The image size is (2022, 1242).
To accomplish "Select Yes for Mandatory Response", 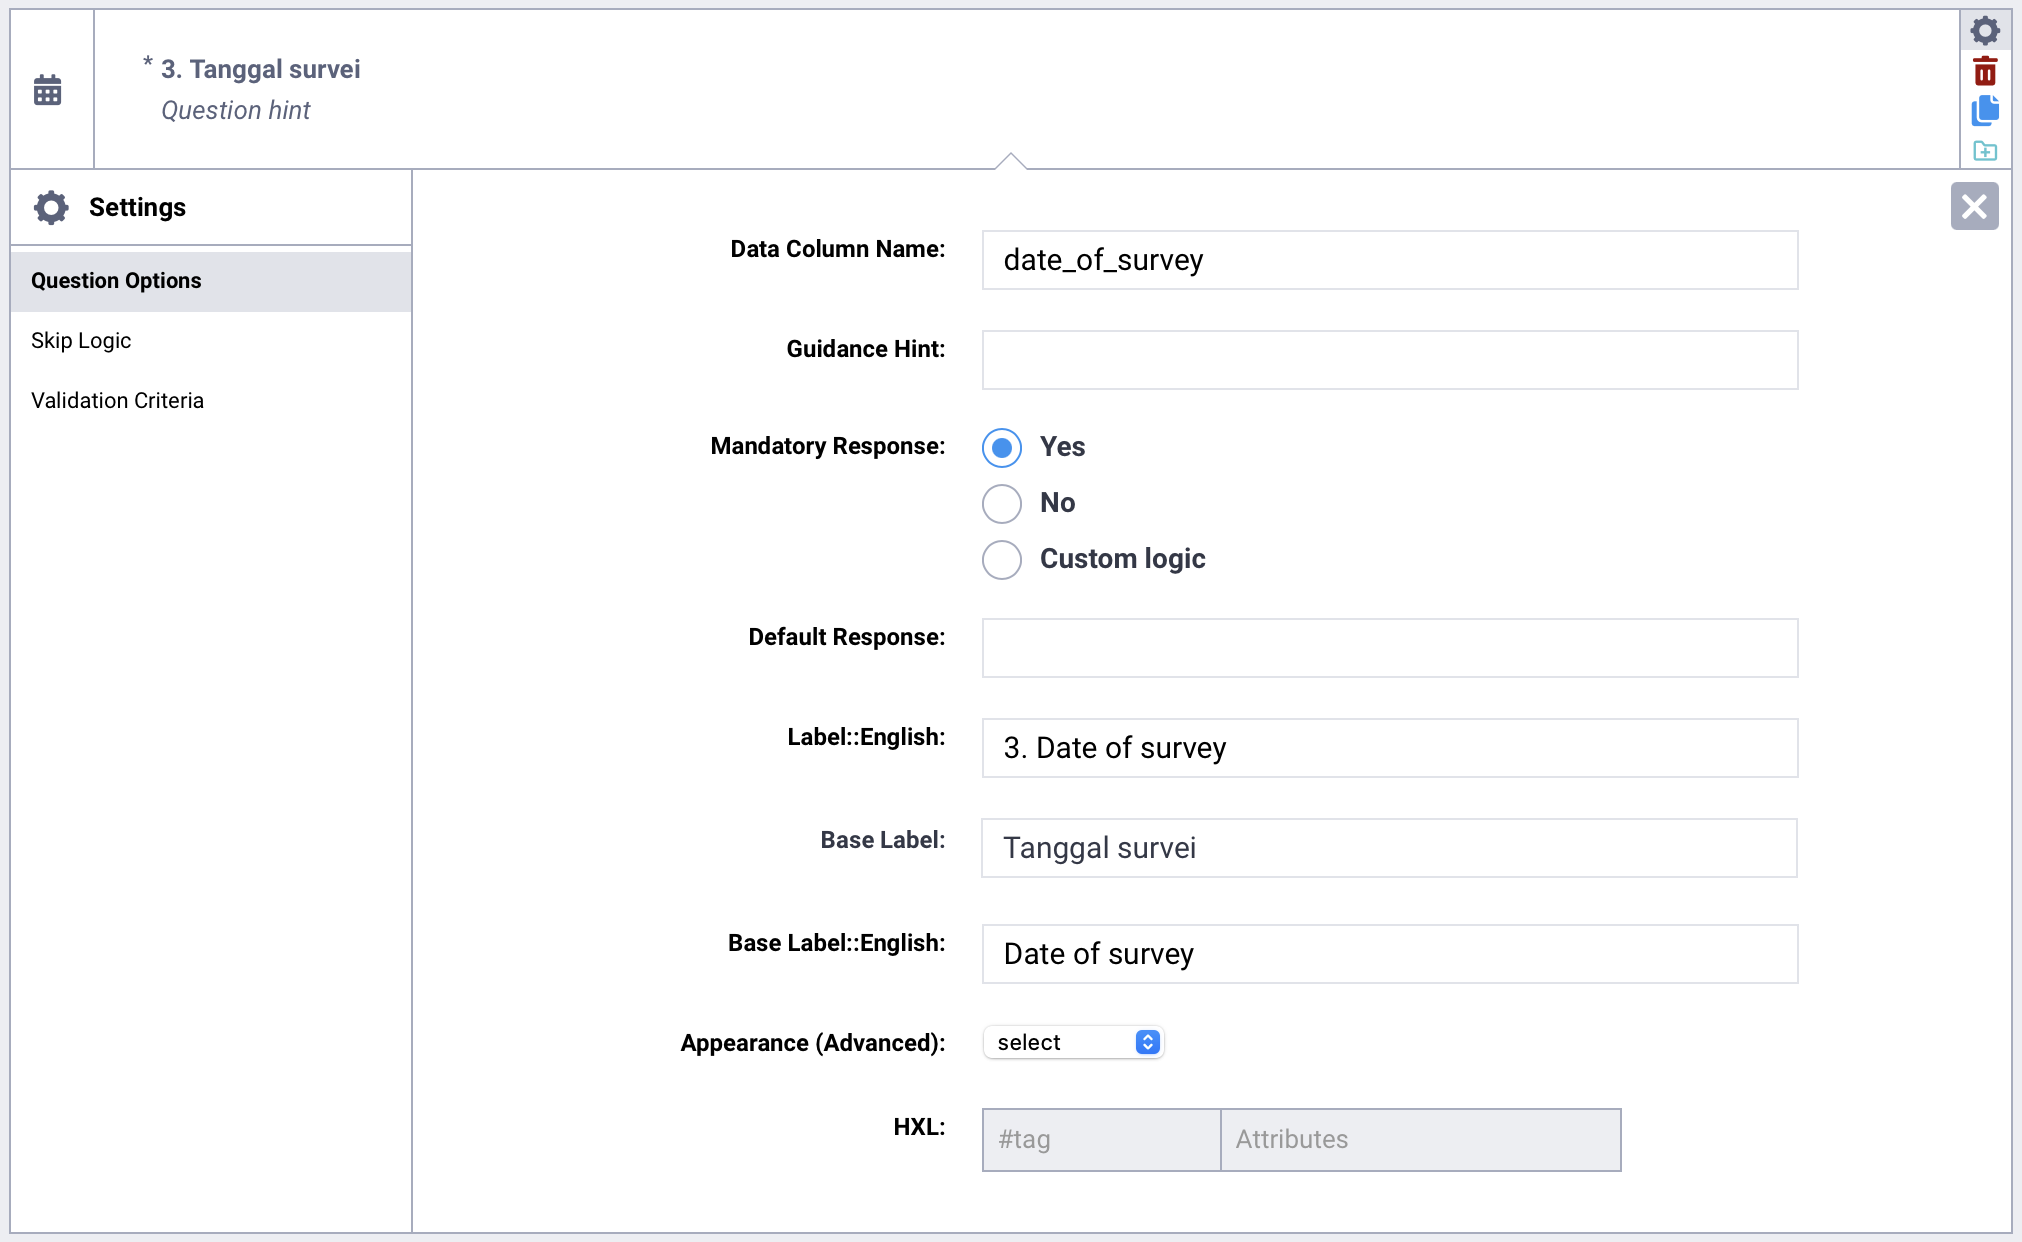I will [x=1001, y=447].
